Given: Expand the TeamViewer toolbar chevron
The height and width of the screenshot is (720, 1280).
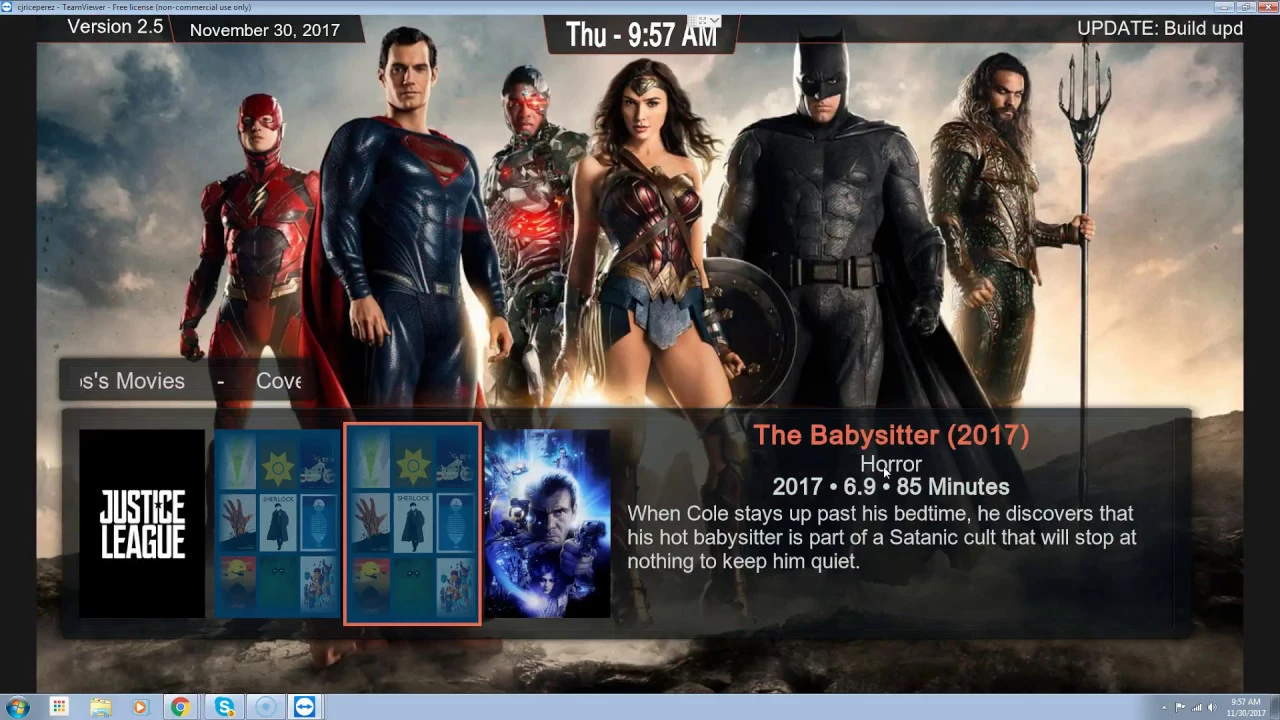Looking at the screenshot, I should 715,20.
